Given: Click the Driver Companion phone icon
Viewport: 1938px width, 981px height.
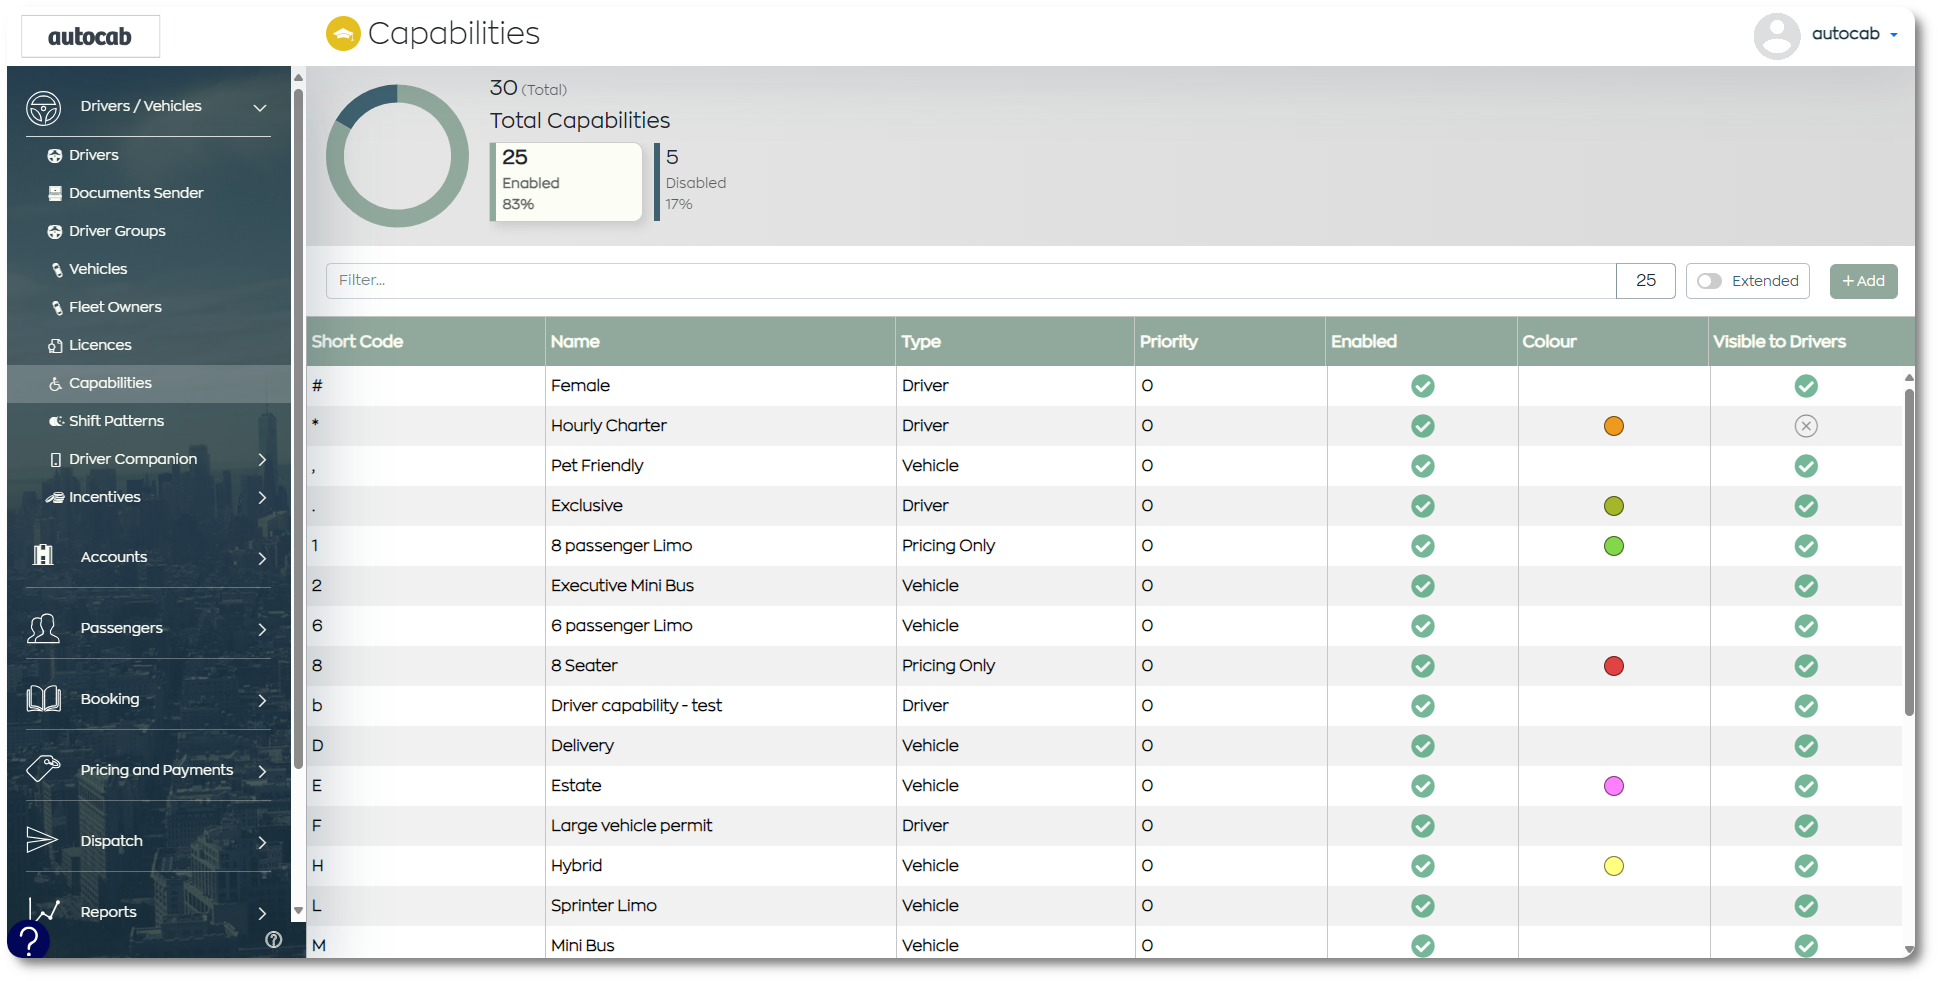Looking at the screenshot, I should [56, 460].
